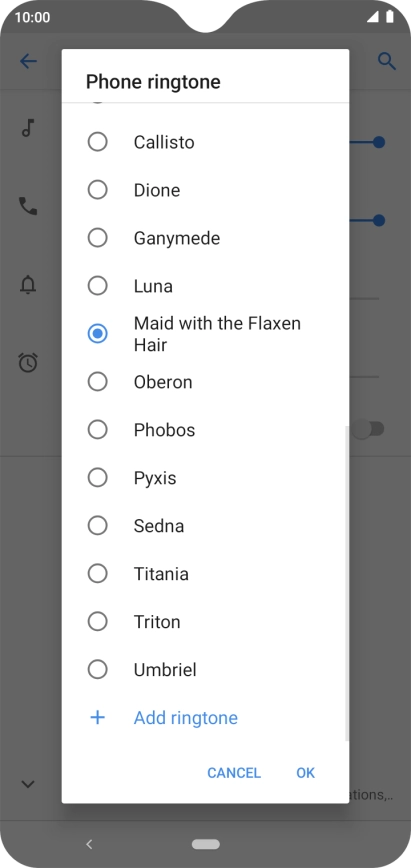Screen dimensions: 411x868
Task: Open the Add ringtone link
Action: pyautogui.click(x=186, y=718)
